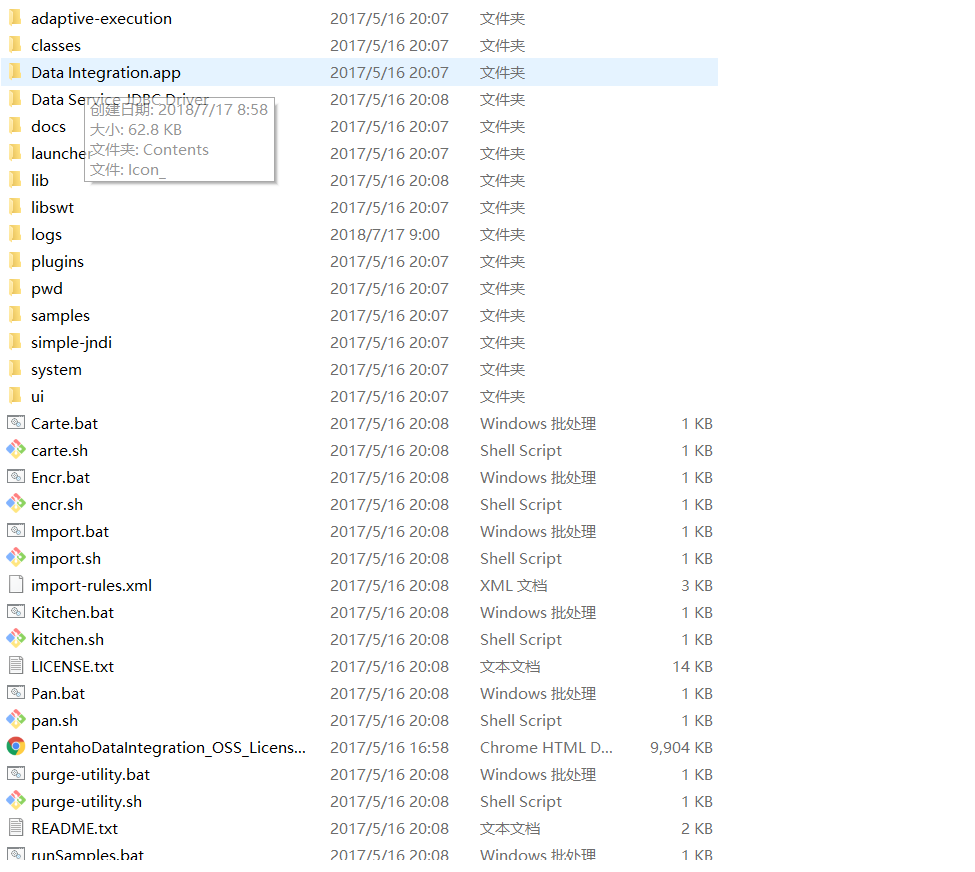Image resolution: width=975 pixels, height=872 pixels.
Task: Select the file name Carte.bat
Action: click(65, 424)
